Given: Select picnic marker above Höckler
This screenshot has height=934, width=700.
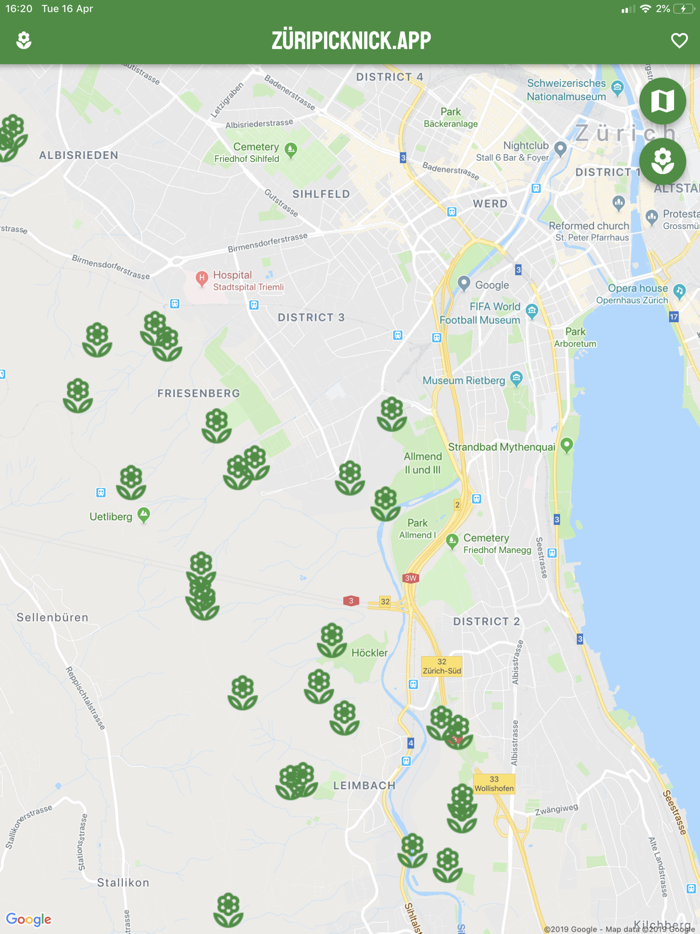Looking at the screenshot, I should click(x=332, y=640).
